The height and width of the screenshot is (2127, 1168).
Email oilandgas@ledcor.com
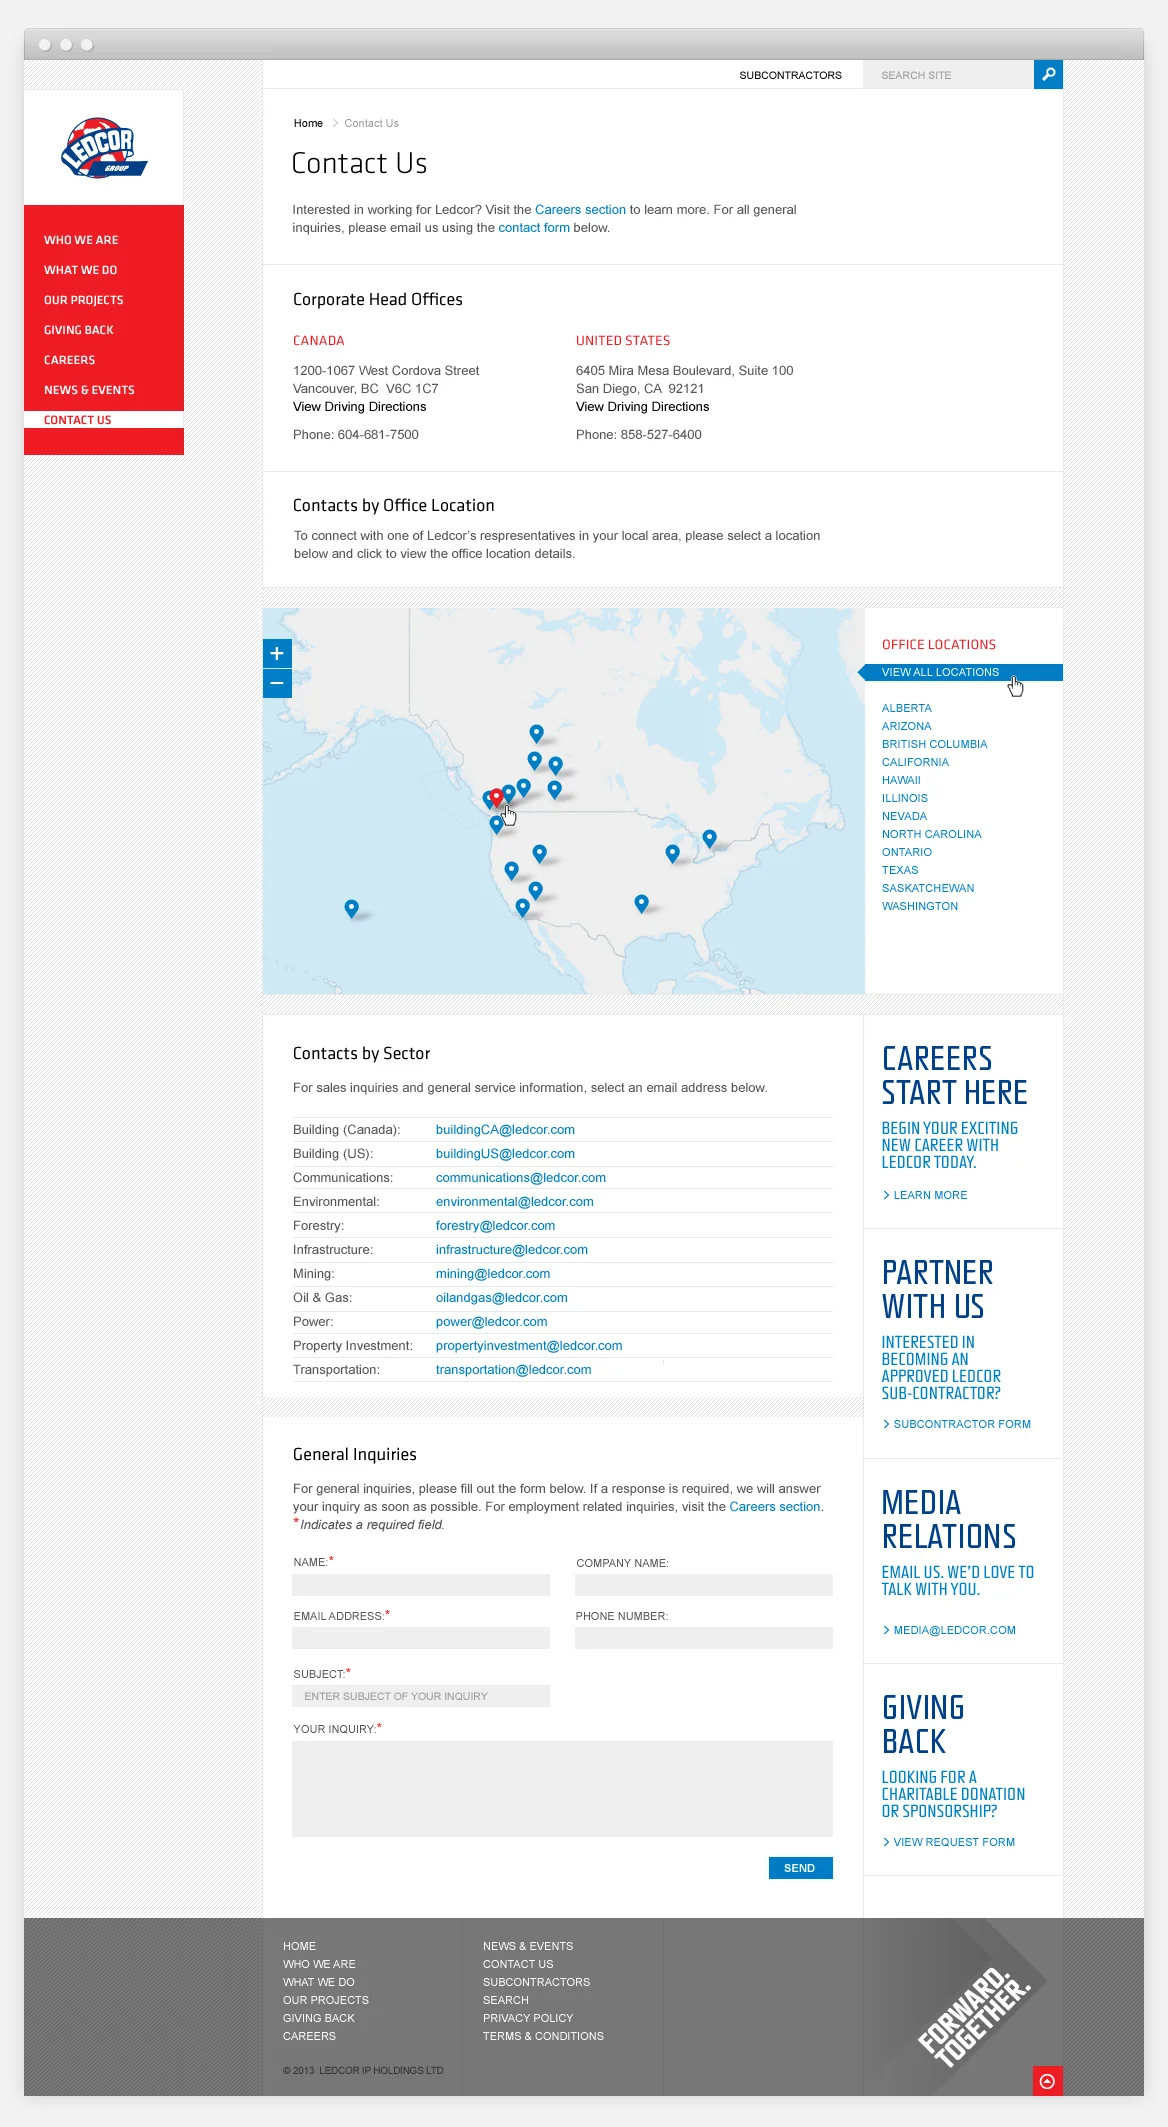point(501,1298)
